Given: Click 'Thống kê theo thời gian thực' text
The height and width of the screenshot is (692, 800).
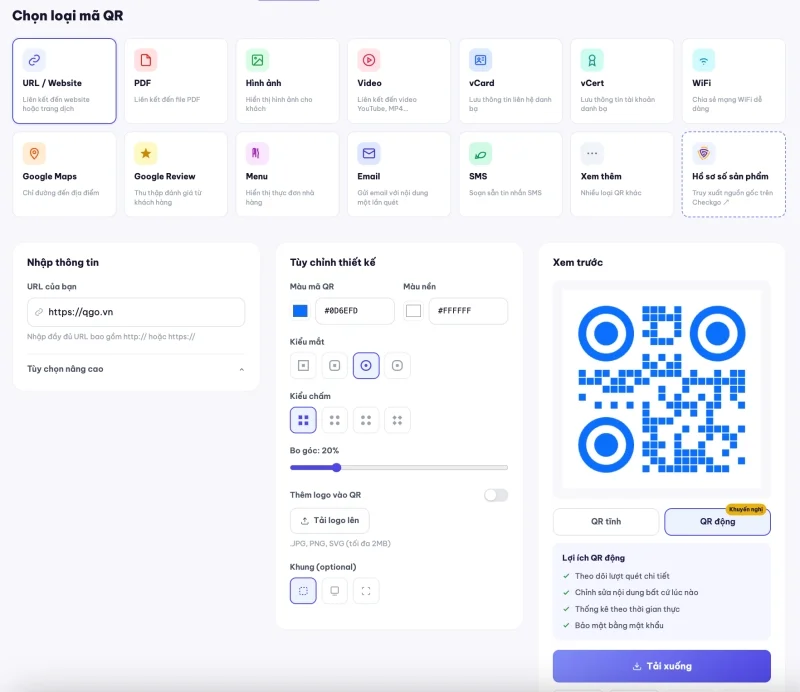Looking at the screenshot, I should [x=627, y=609].
